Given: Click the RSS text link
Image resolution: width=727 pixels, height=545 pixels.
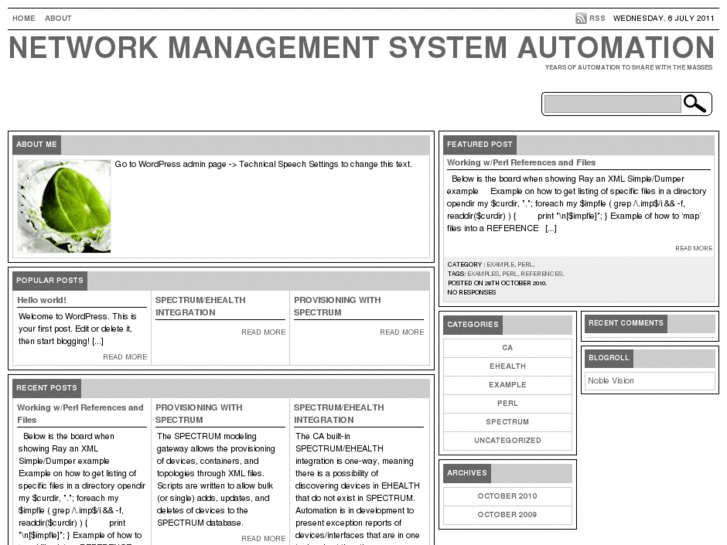Looking at the screenshot, I should pos(597,18).
